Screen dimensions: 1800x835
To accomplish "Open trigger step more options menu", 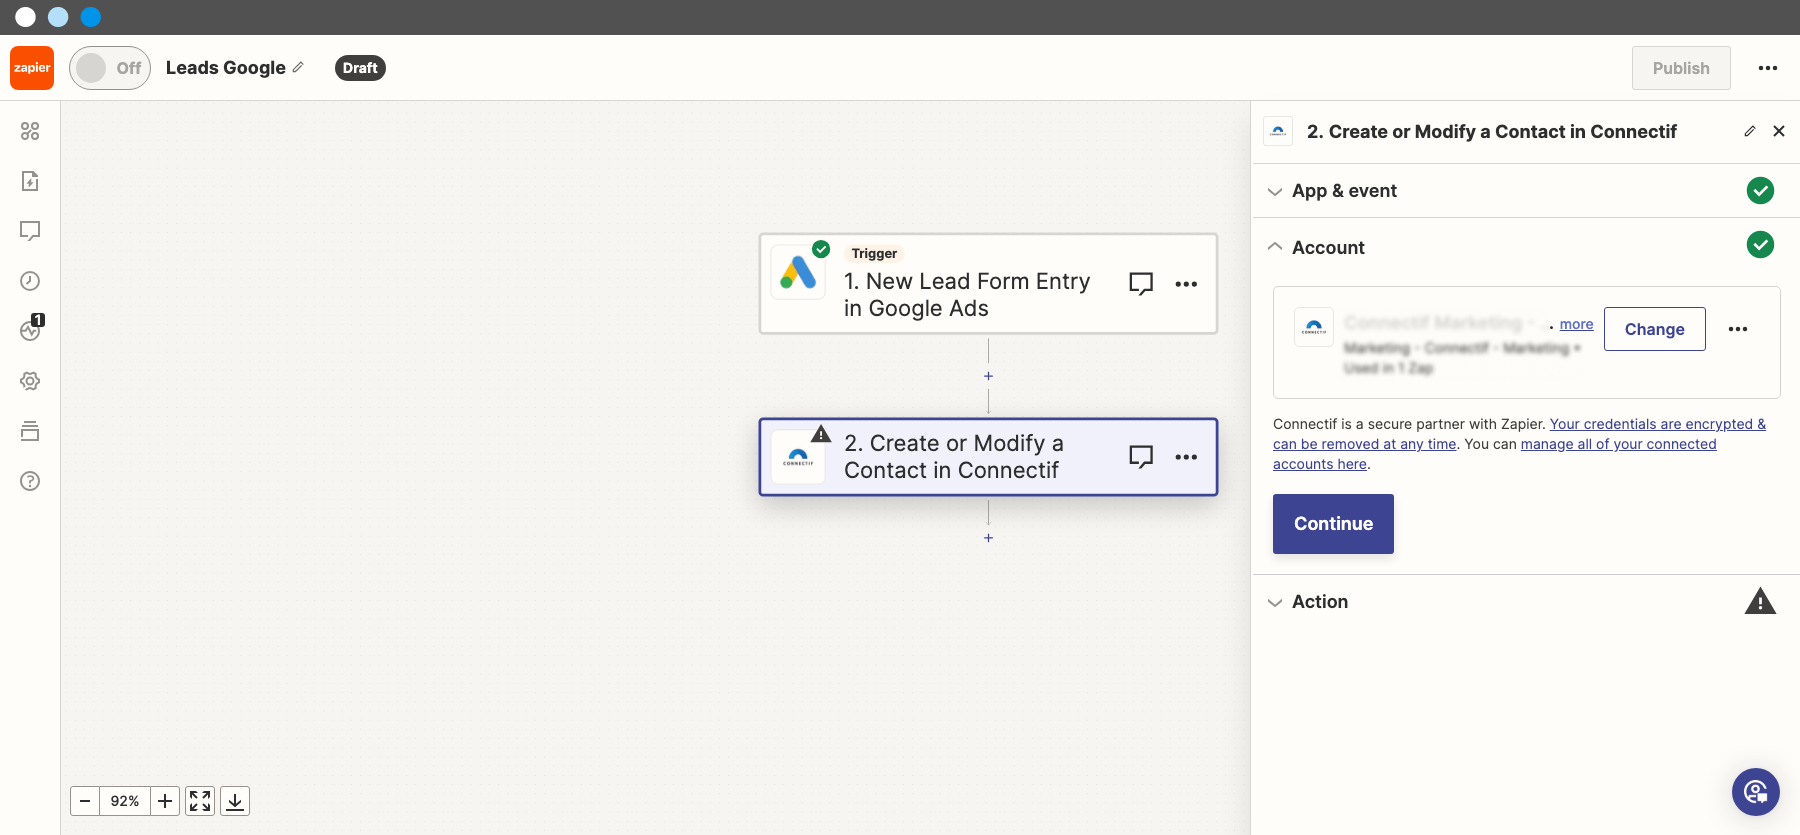I will tap(1186, 284).
